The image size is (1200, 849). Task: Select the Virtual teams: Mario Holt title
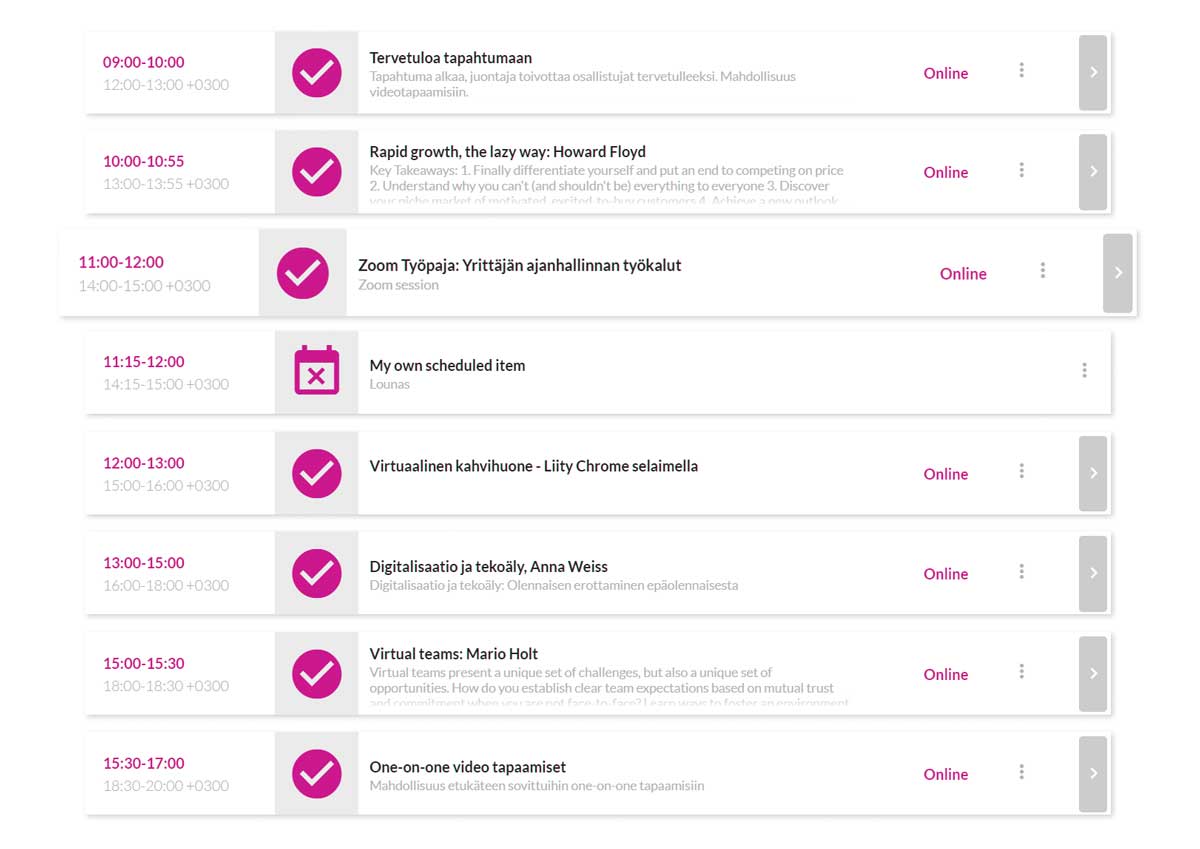454,654
